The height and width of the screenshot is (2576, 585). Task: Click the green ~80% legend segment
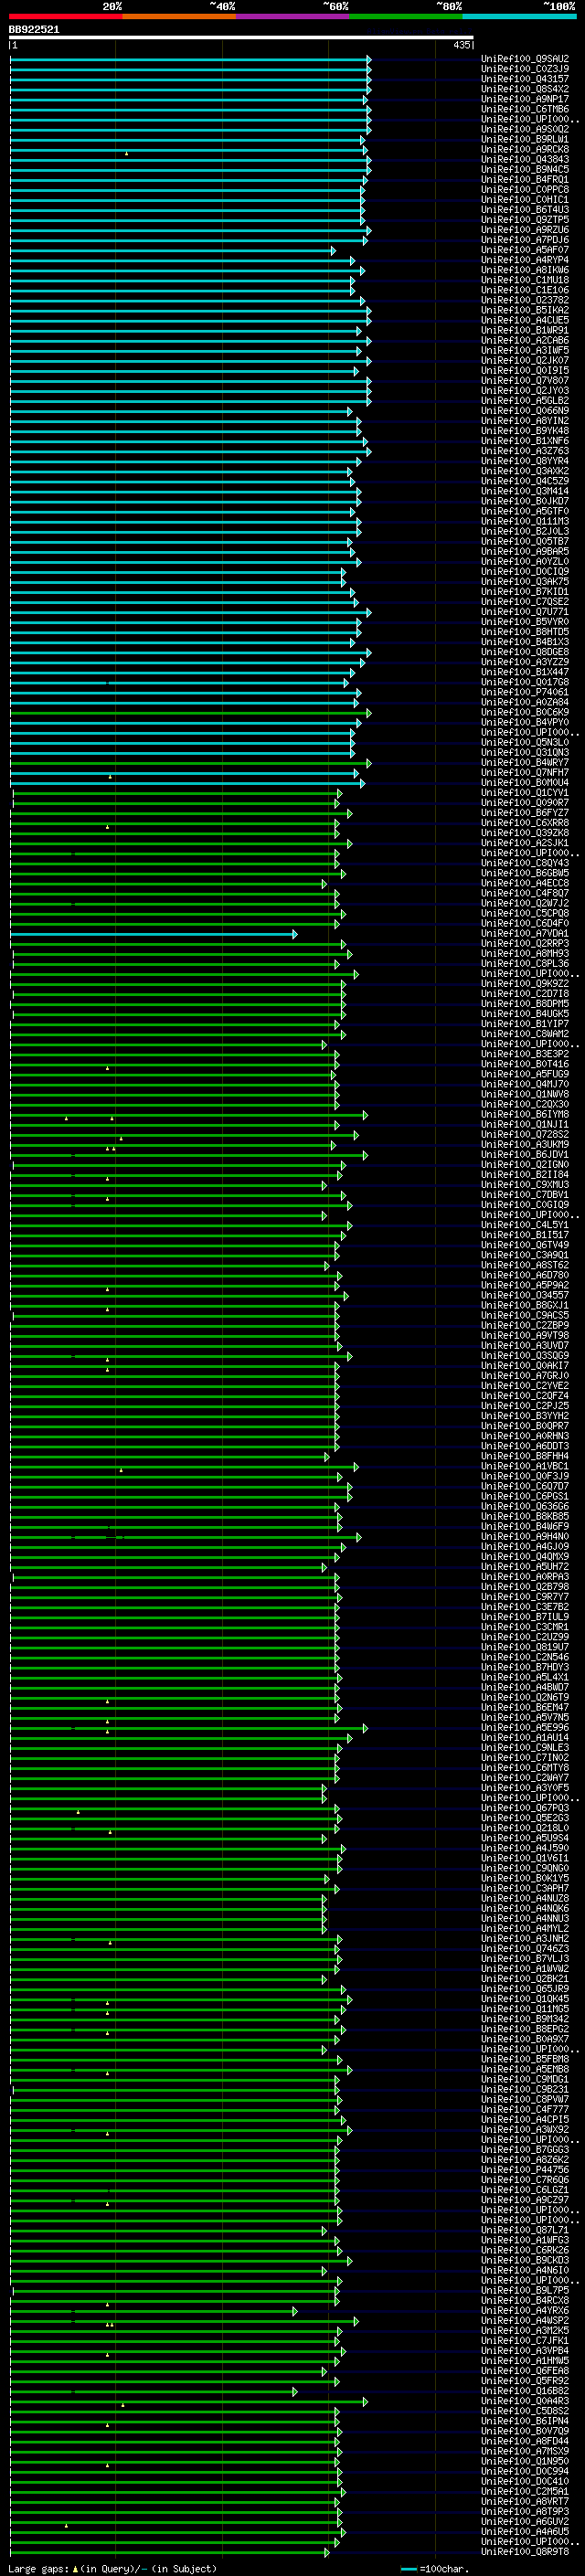point(406,17)
